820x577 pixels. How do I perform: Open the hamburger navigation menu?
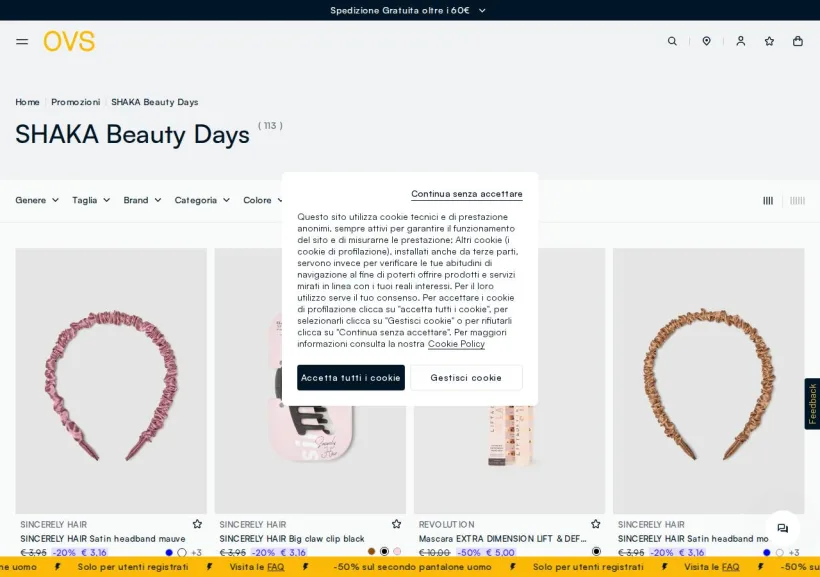(22, 41)
